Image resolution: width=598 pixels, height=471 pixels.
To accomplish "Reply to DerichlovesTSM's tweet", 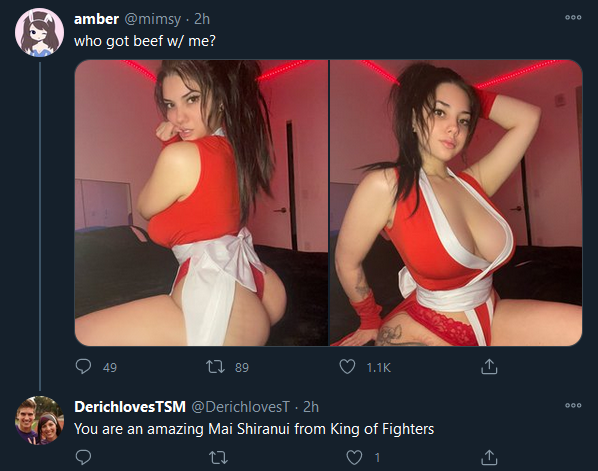I will pos(83,457).
